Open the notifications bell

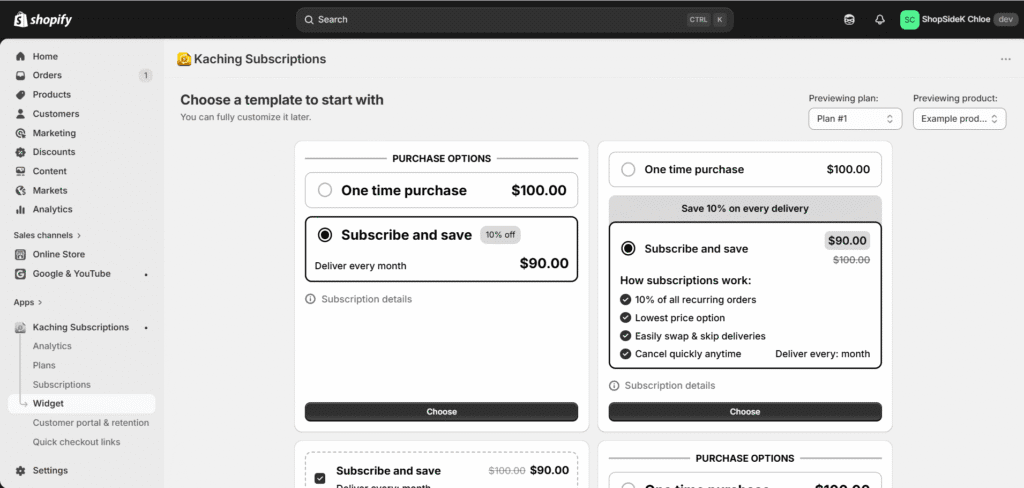pos(880,20)
